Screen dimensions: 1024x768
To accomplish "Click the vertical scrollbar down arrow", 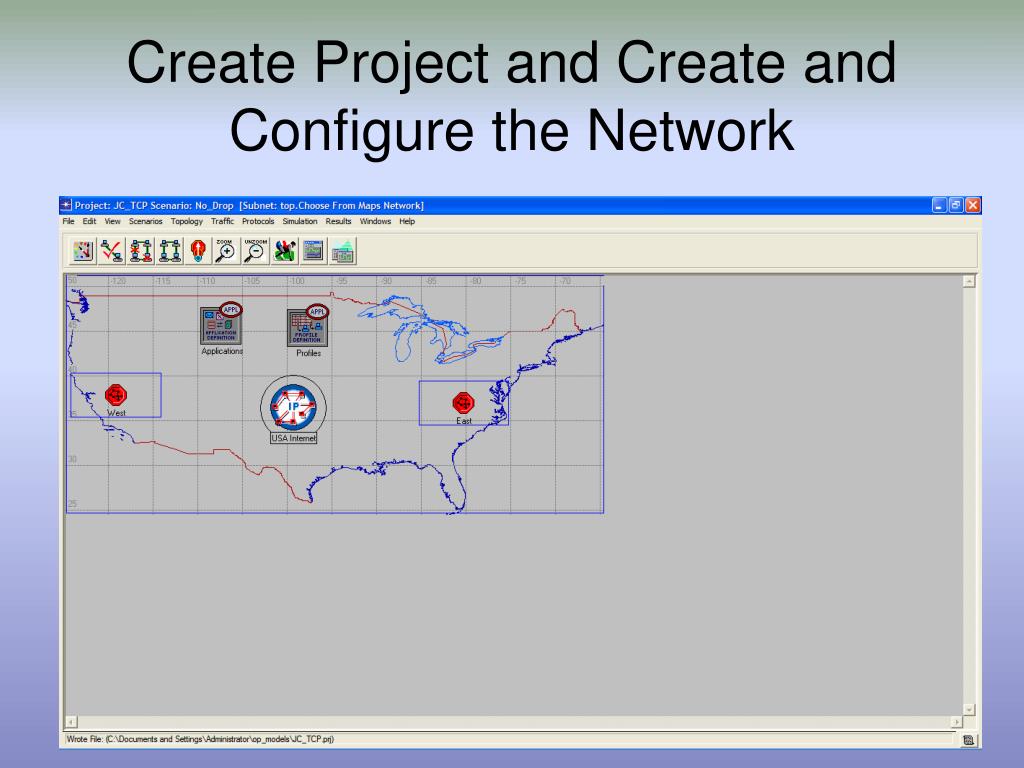I will point(969,709).
